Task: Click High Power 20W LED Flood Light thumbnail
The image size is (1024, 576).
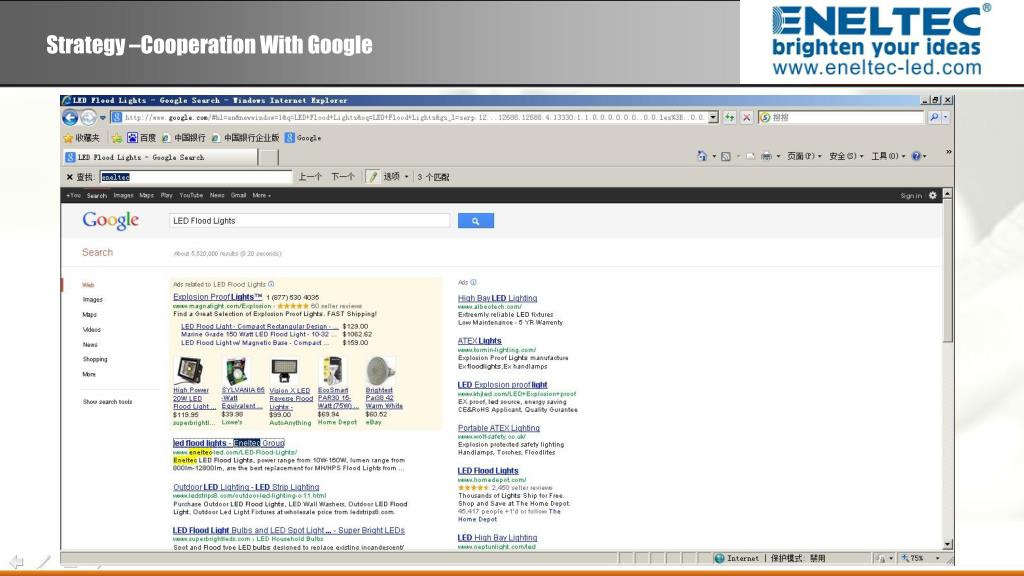Action: [189, 370]
